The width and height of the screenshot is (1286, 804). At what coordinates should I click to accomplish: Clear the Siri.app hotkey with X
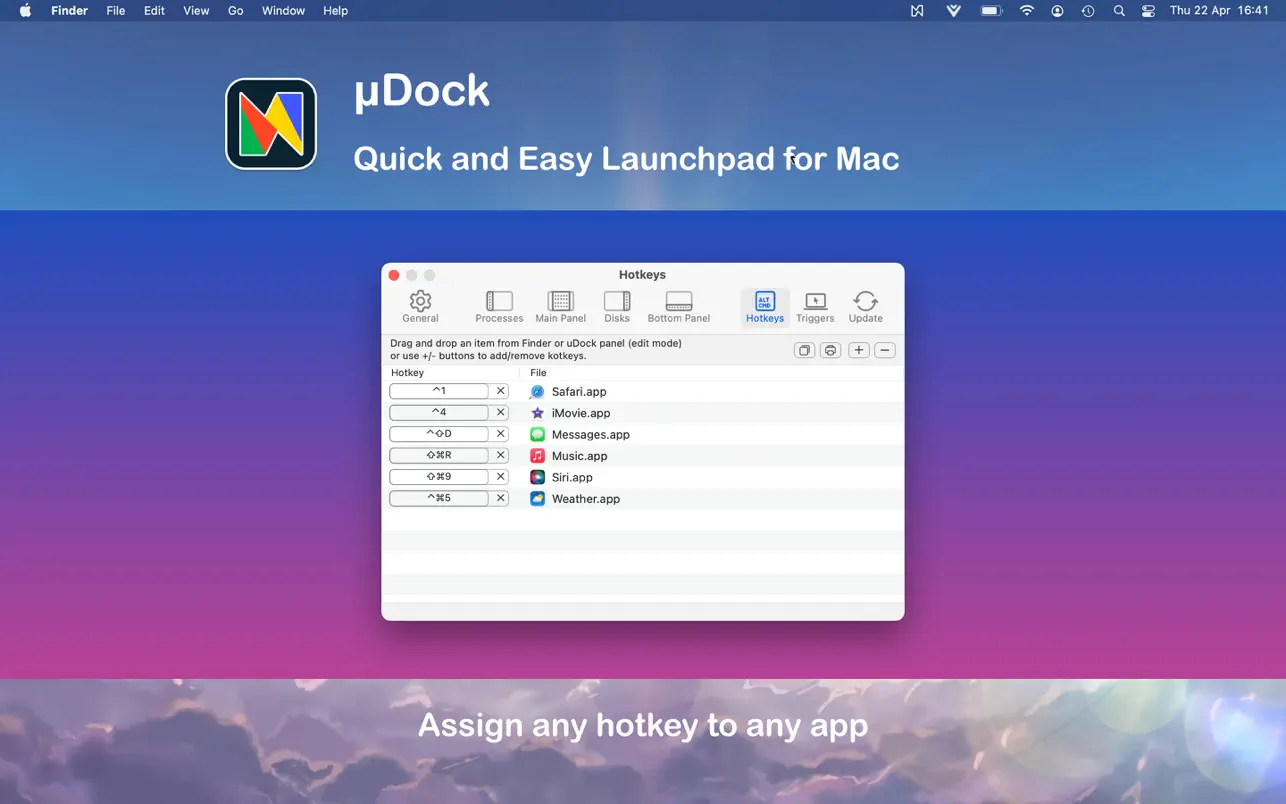click(501, 477)
